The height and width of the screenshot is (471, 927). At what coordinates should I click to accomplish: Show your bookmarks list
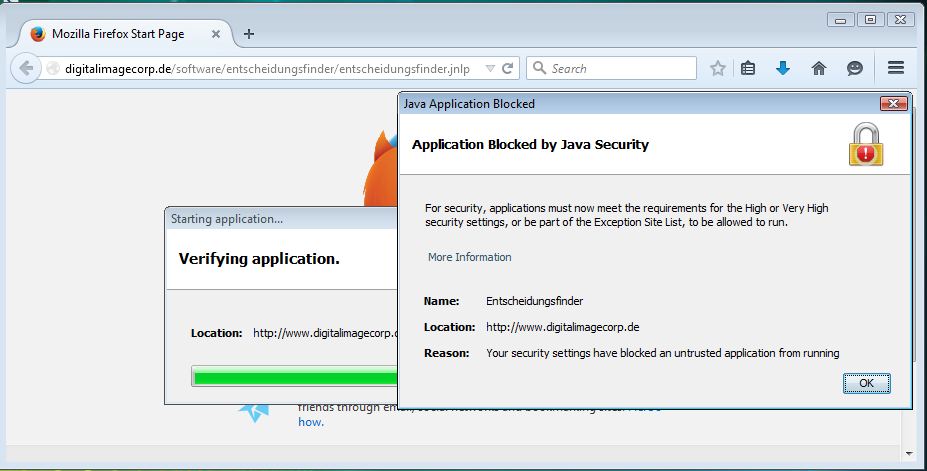(x=748, y=69)
